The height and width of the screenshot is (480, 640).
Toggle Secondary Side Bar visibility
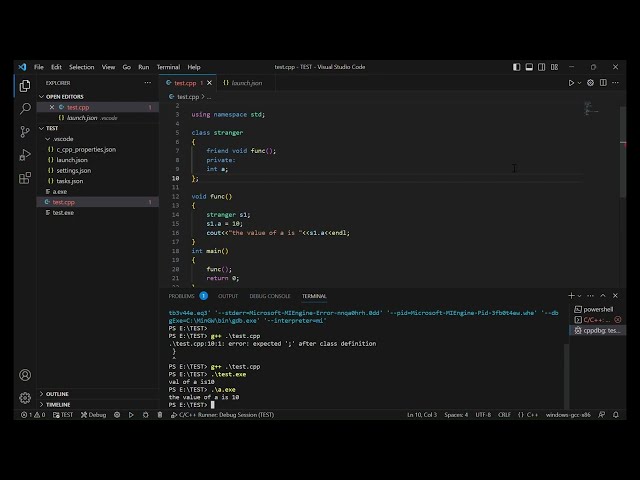click(x=541, y=67)
